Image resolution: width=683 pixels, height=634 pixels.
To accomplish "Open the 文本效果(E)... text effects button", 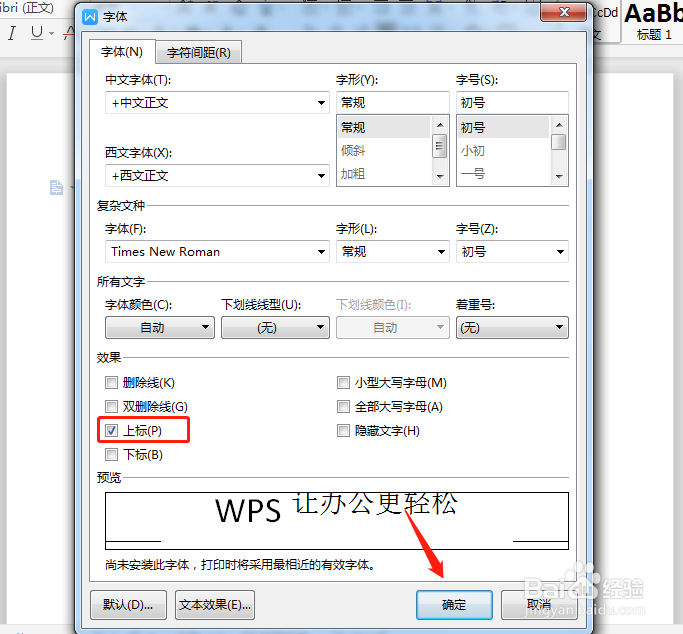I will 215,604.
